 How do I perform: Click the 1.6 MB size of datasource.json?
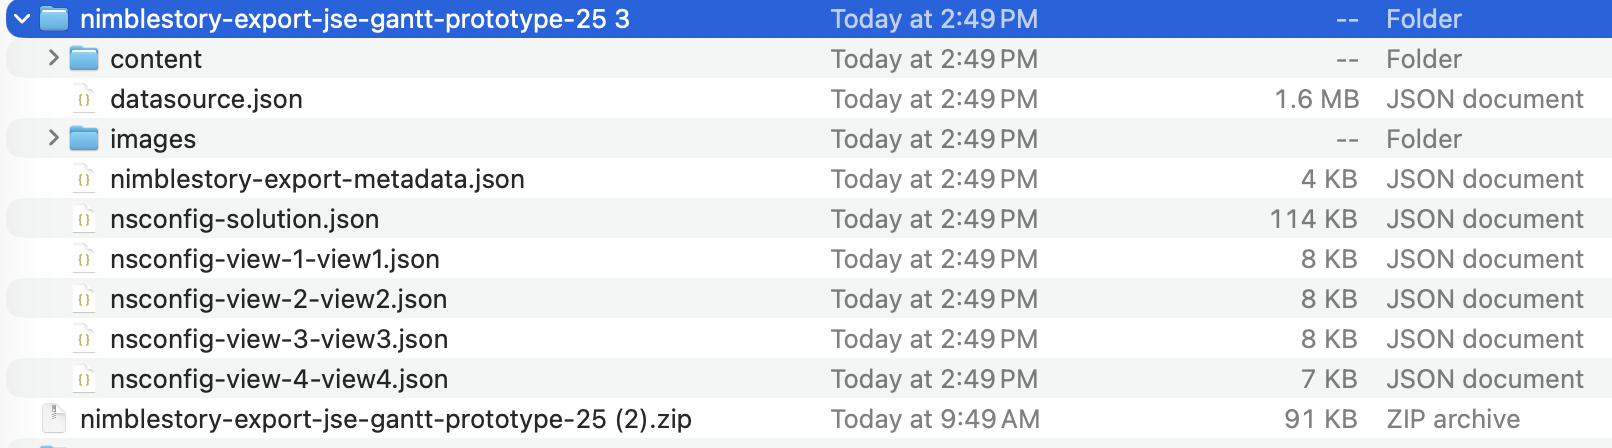tap(1316, 99)
